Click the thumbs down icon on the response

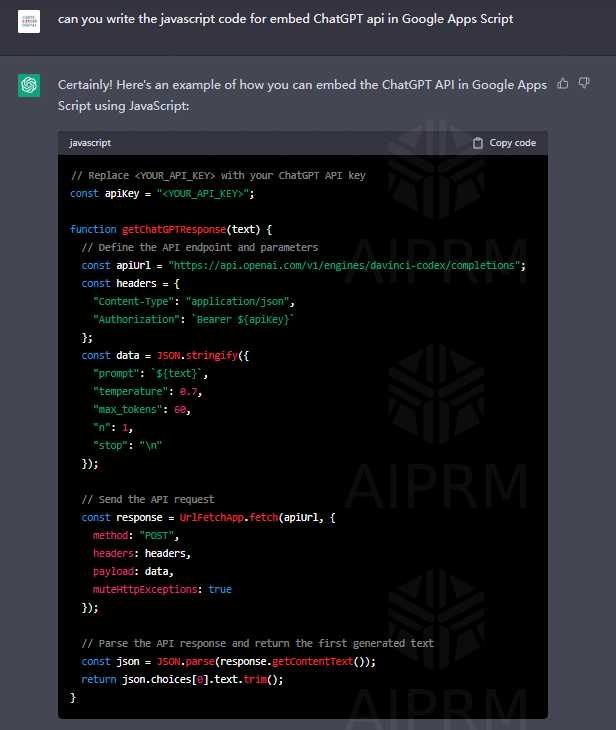coord(586,84)
